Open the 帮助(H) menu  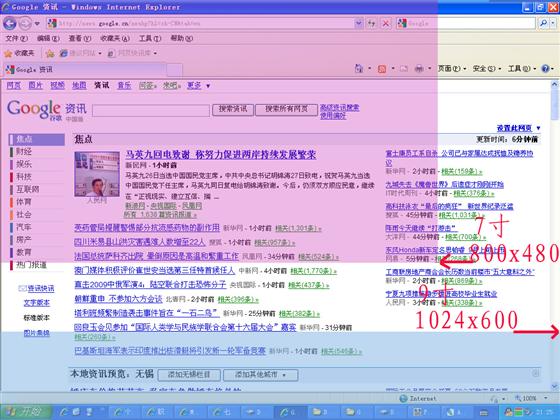[181, 38]
